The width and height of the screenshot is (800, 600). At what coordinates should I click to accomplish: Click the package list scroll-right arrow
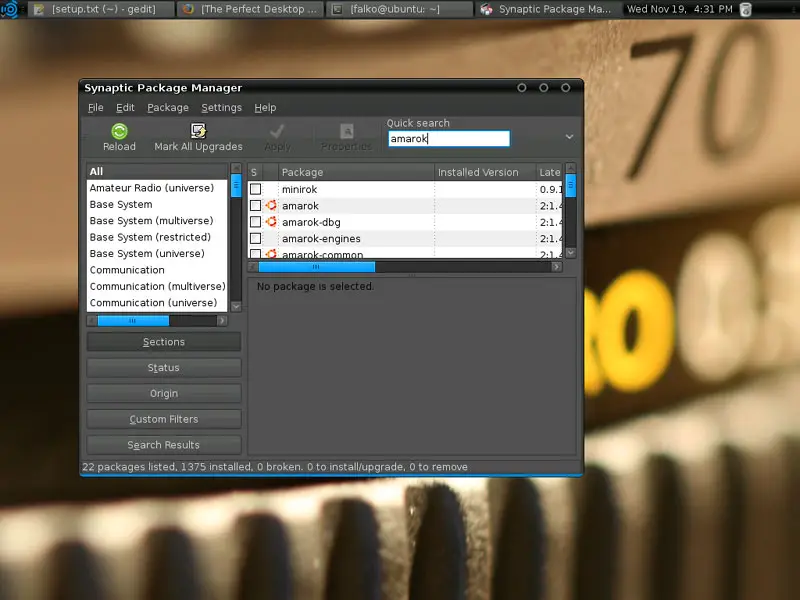pyautogui.click(x=557, y=267)
